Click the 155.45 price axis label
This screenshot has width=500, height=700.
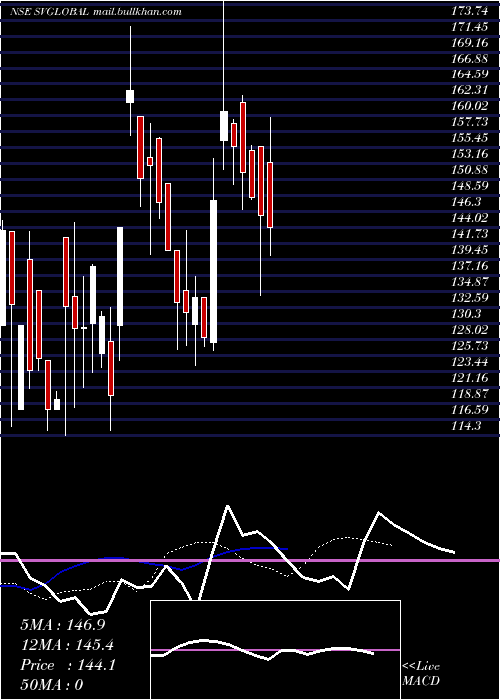point(470,138)
